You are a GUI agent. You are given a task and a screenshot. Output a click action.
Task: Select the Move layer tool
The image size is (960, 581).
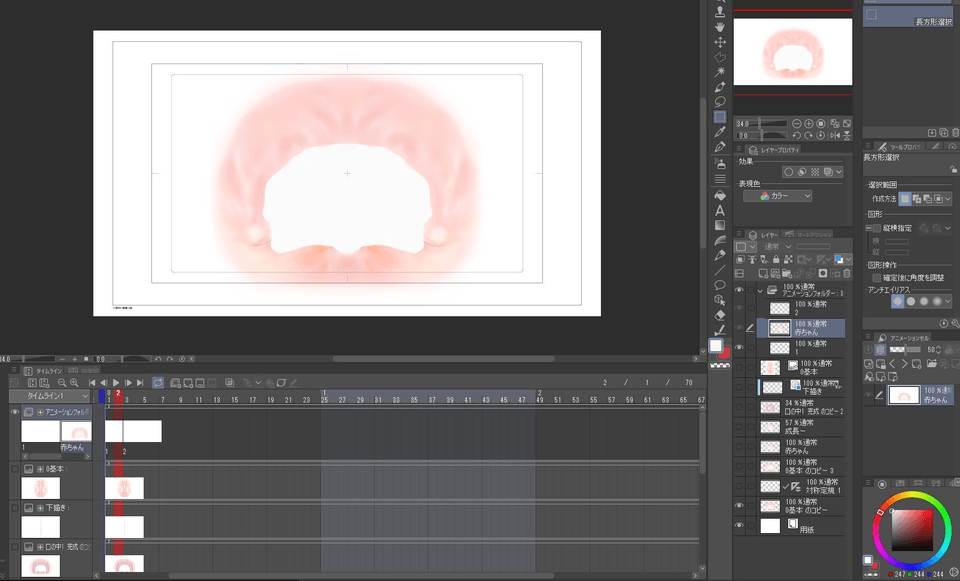pyautogui.click(x=719, y=43)
